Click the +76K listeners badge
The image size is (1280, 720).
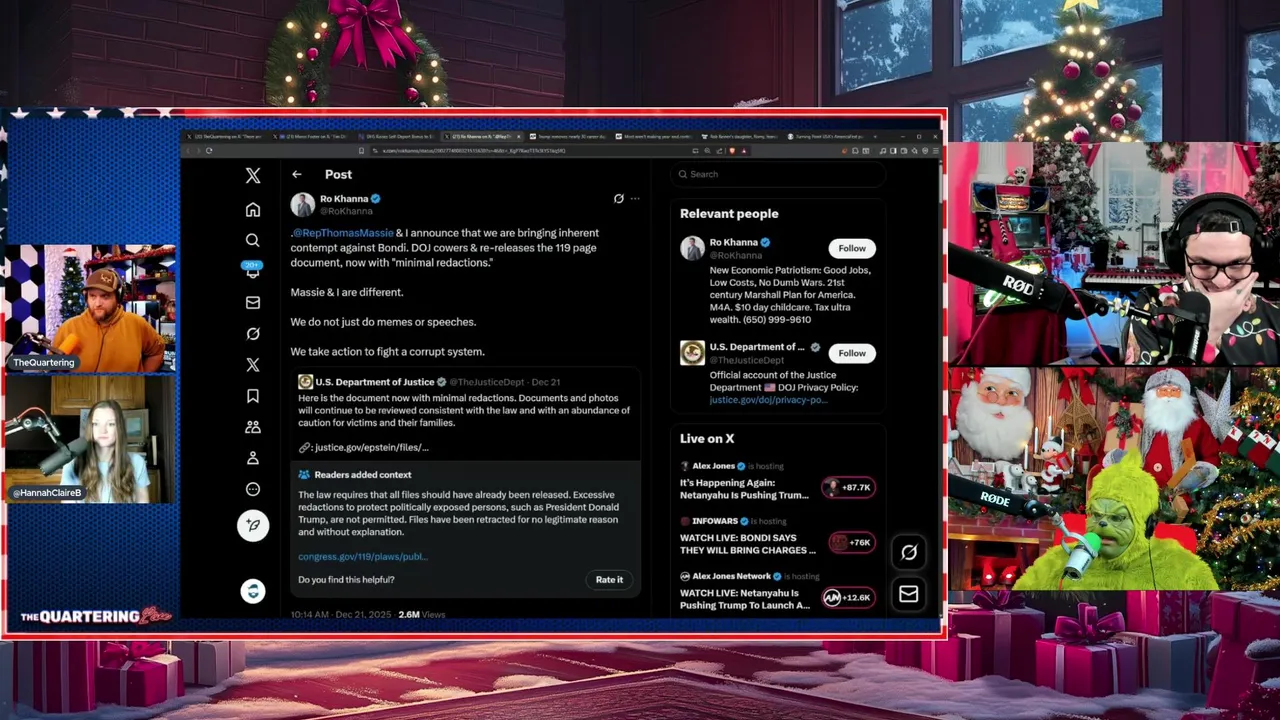[x=850, y=542]
